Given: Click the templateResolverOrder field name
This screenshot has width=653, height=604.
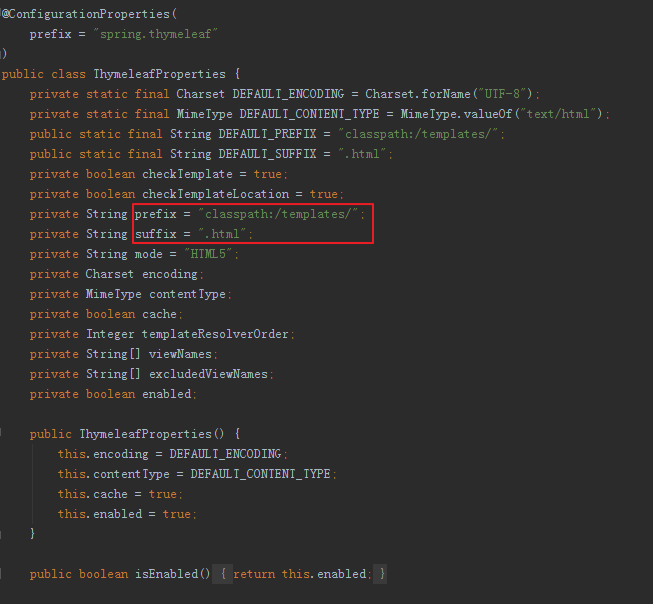Looking at the screenshot, I should coord(215,334).
